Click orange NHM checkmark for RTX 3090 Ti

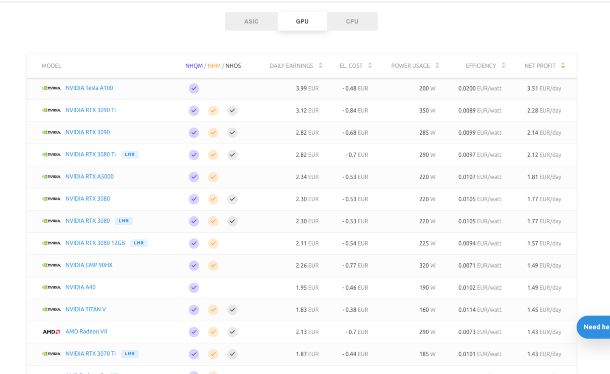click(x=213, y=111)
